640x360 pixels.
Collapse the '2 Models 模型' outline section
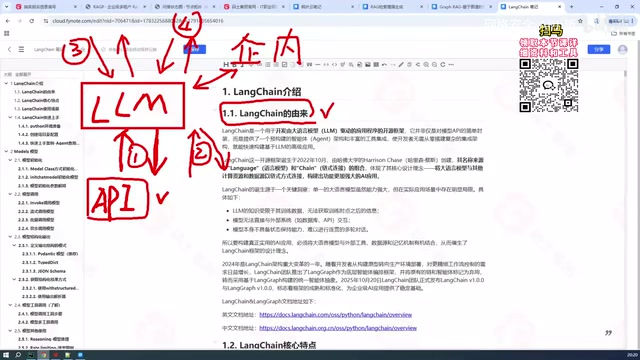point(6,151)
